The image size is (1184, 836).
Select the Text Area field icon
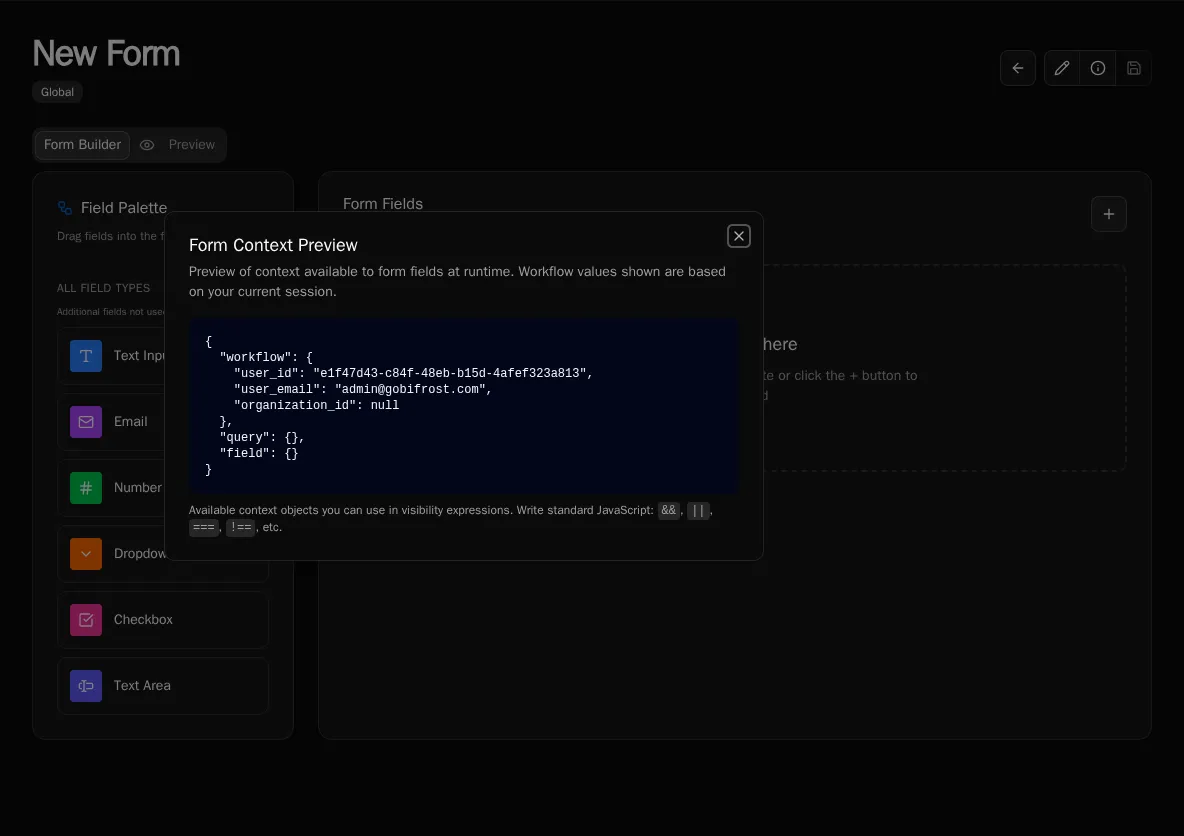[x=86, y=686]
